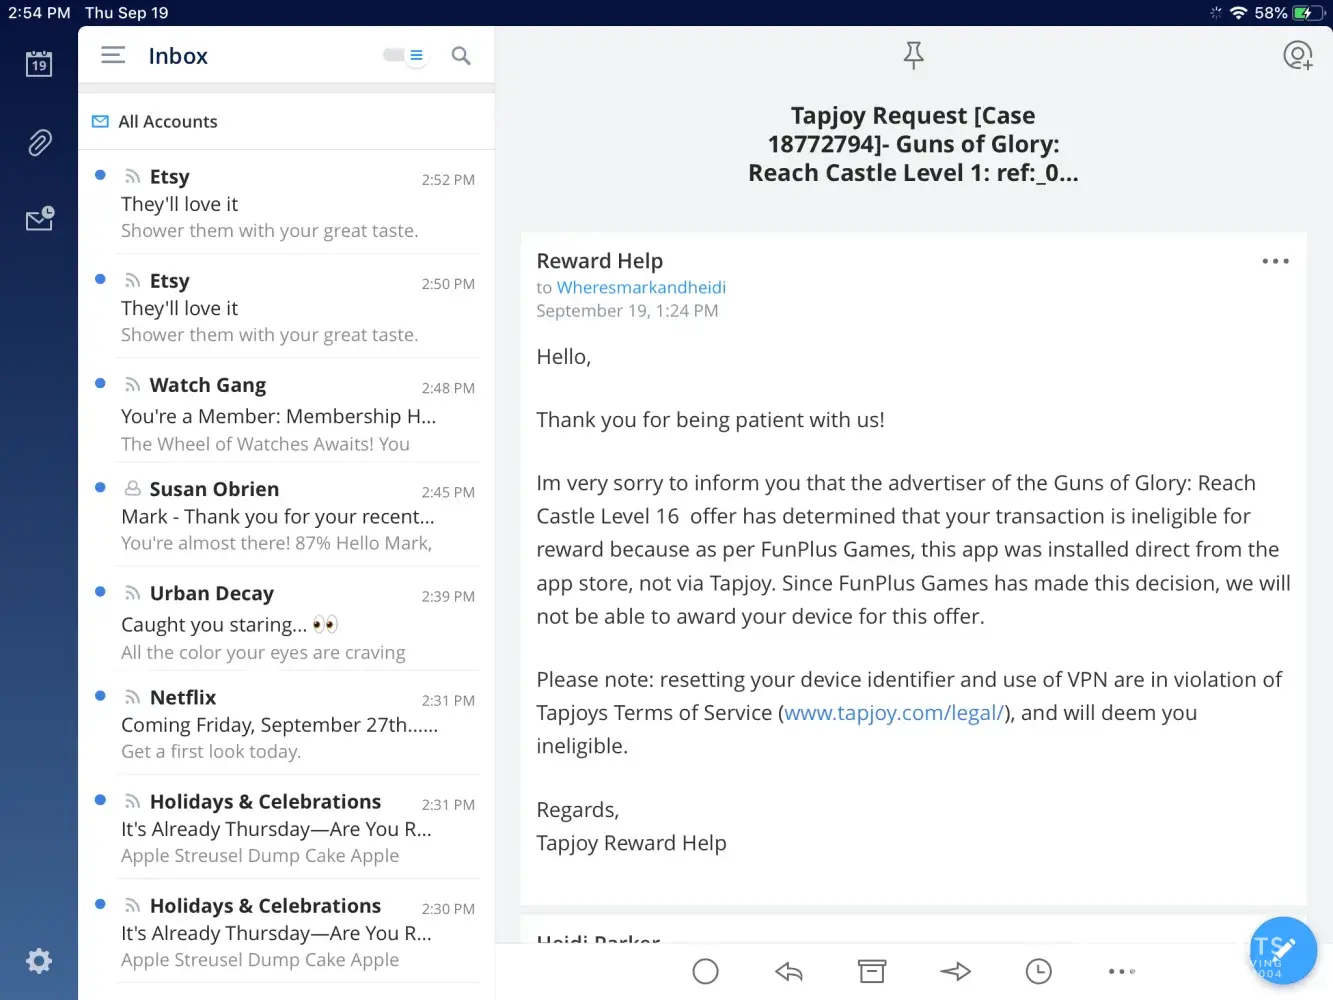Tap the September 19, 1:24 PM timestamp
1333x1000 pixels.
[627, 311]
